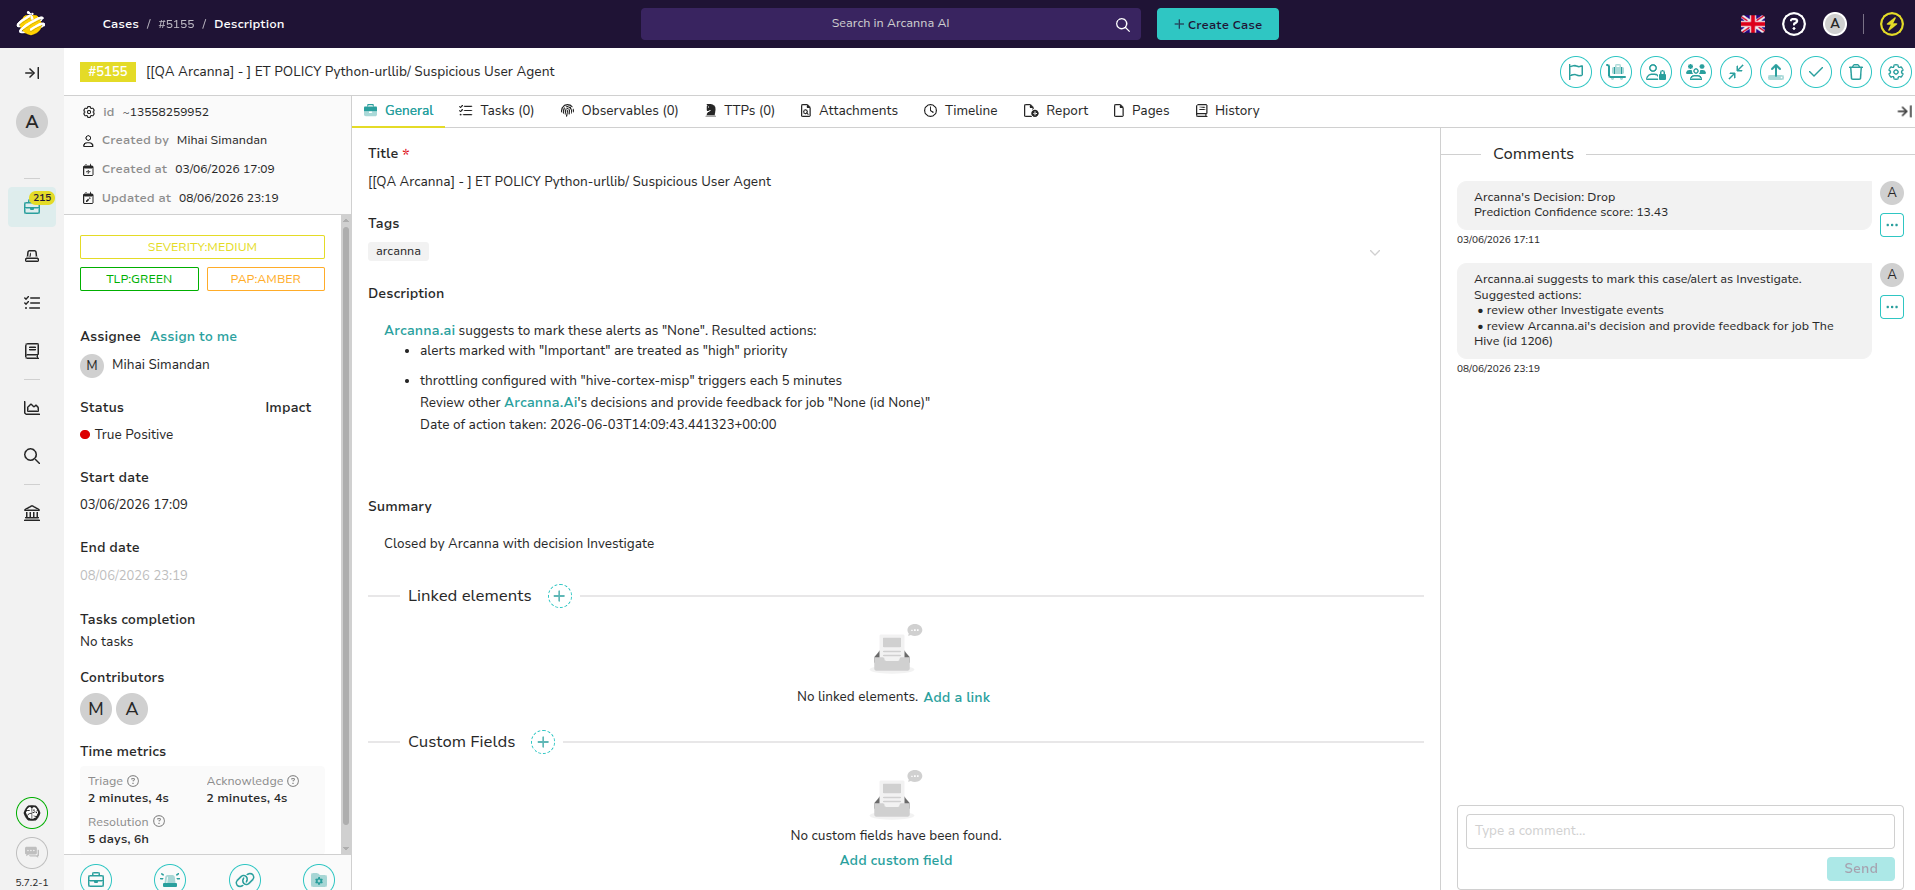Open organisation building icon in sidebar
1915x890 pixels.
pyautogui.click(x=32, y=513)
